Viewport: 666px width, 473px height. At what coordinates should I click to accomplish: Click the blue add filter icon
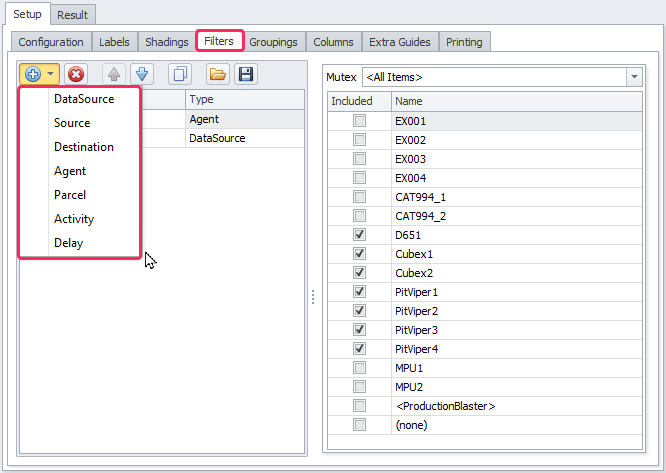[x=33, y=75]
